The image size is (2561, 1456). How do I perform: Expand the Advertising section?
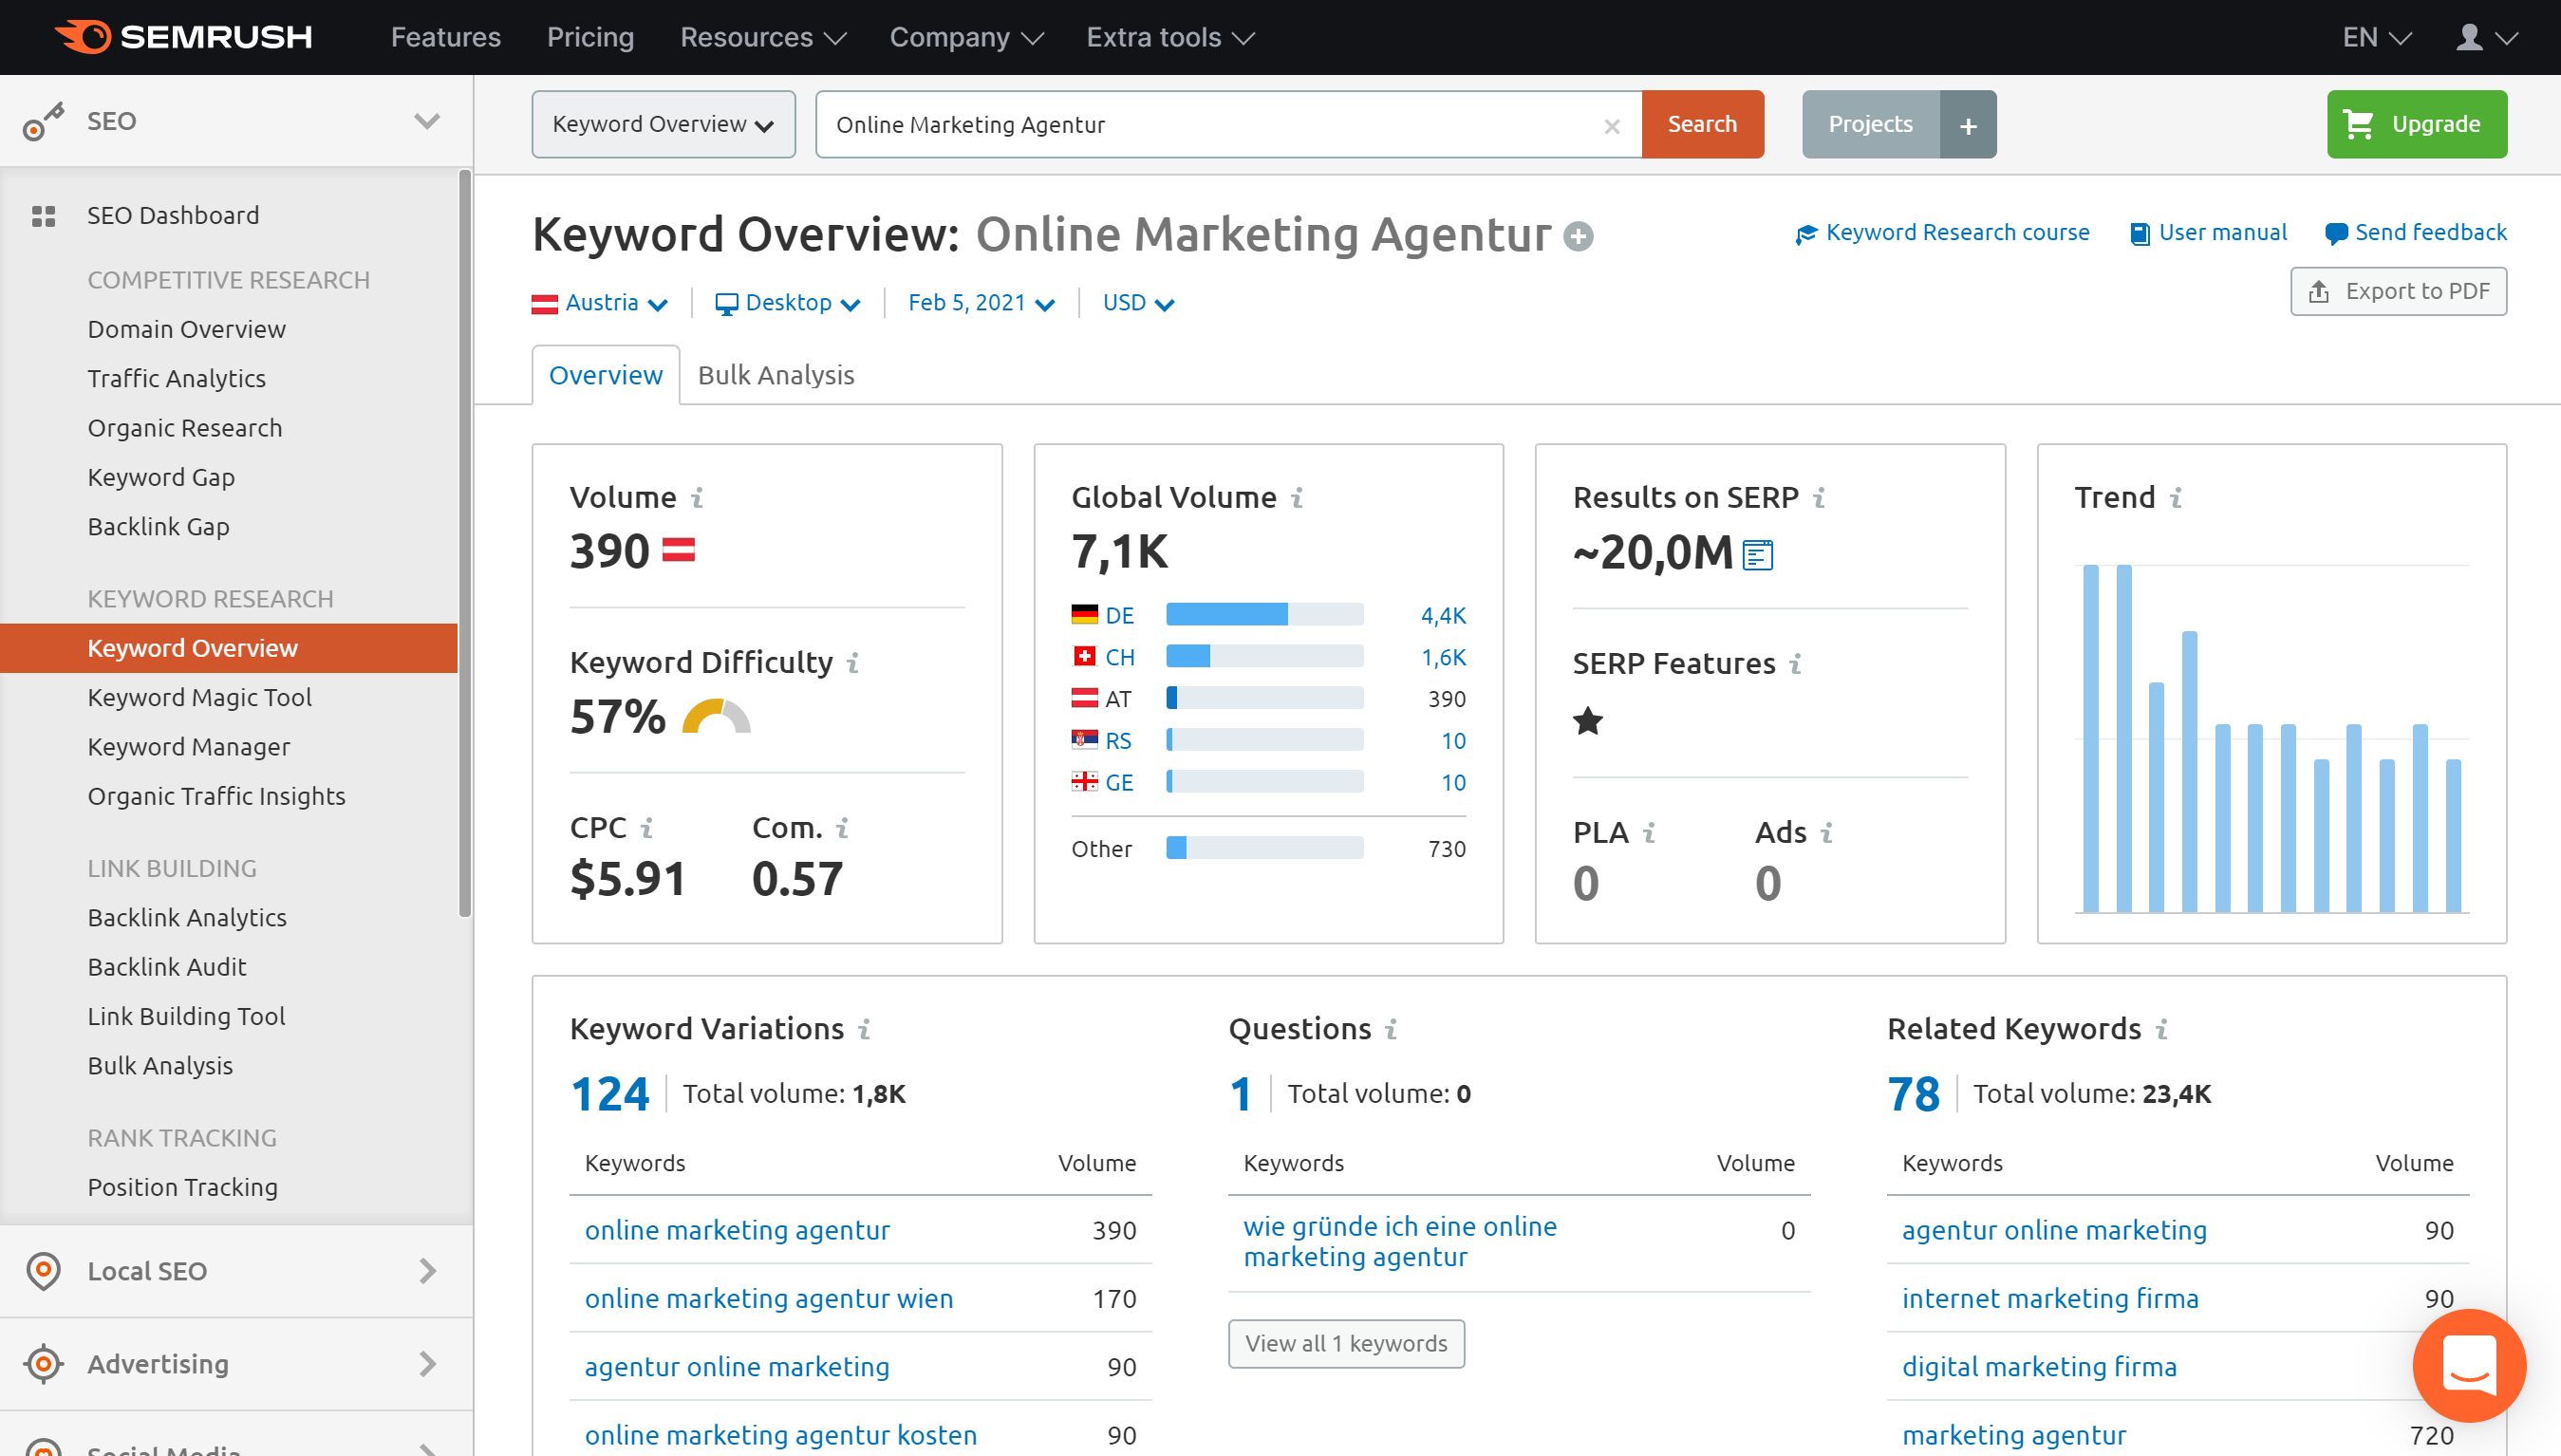coord(427,1364)
